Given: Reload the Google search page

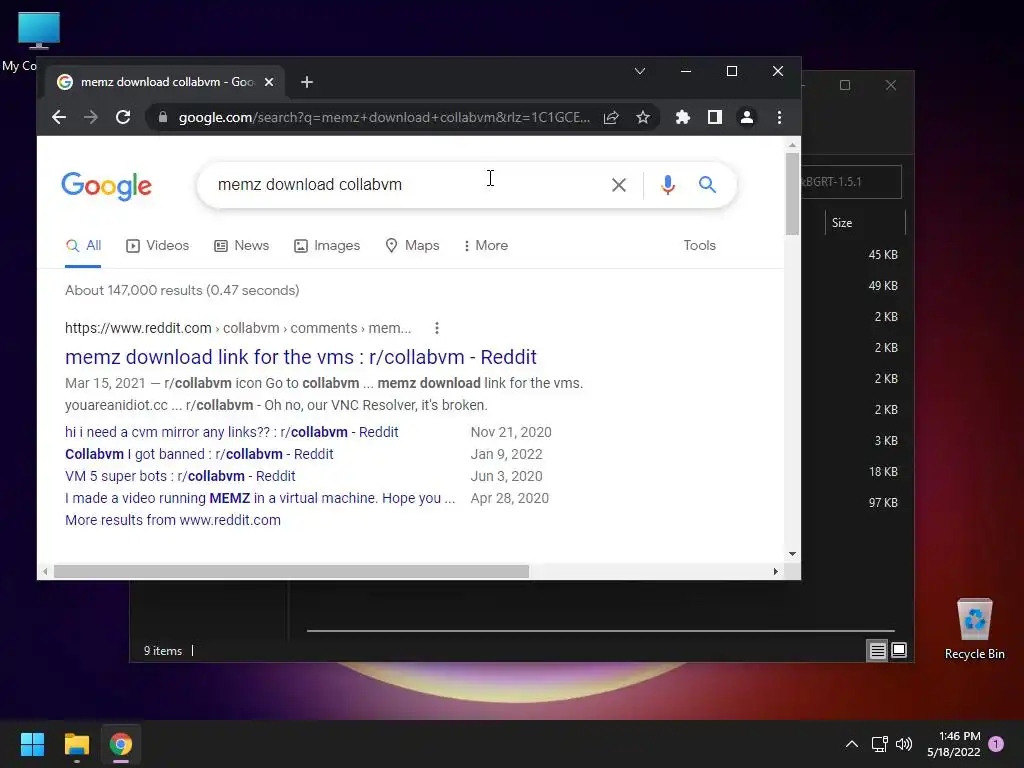Looking at the screenshot, I should point(123,118).
